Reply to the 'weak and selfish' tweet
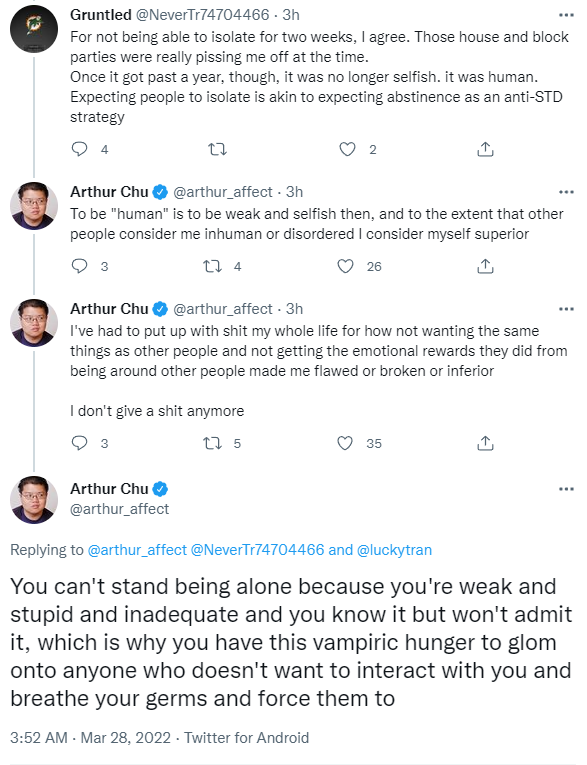 [x=79, y=266]
